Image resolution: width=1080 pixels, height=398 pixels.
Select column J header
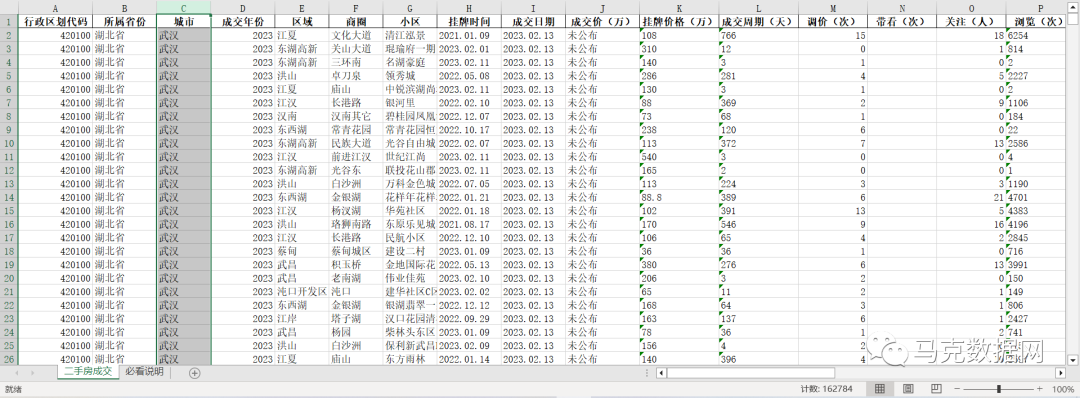click(602, 8)
